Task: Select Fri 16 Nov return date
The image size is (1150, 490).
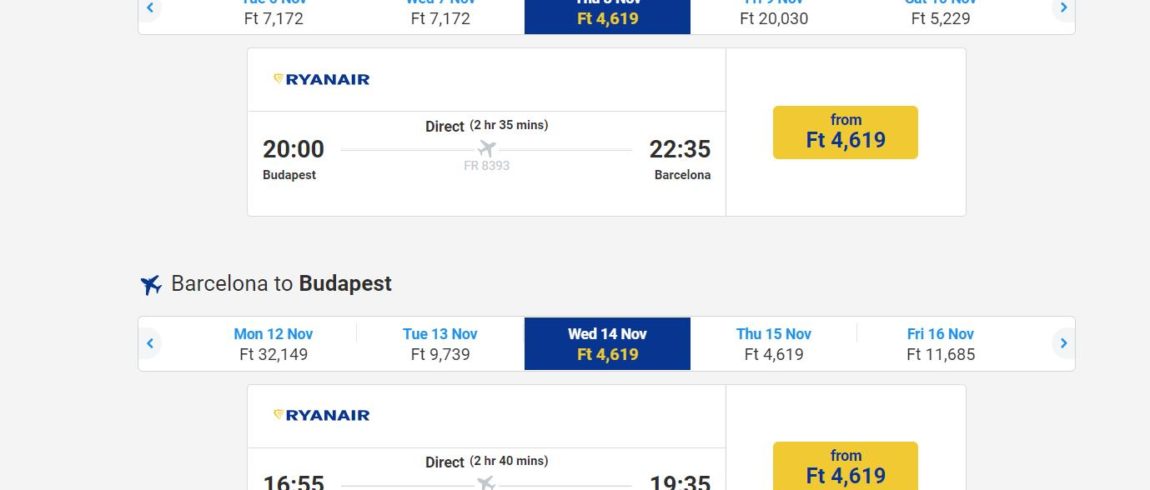Action: (940, 344)
